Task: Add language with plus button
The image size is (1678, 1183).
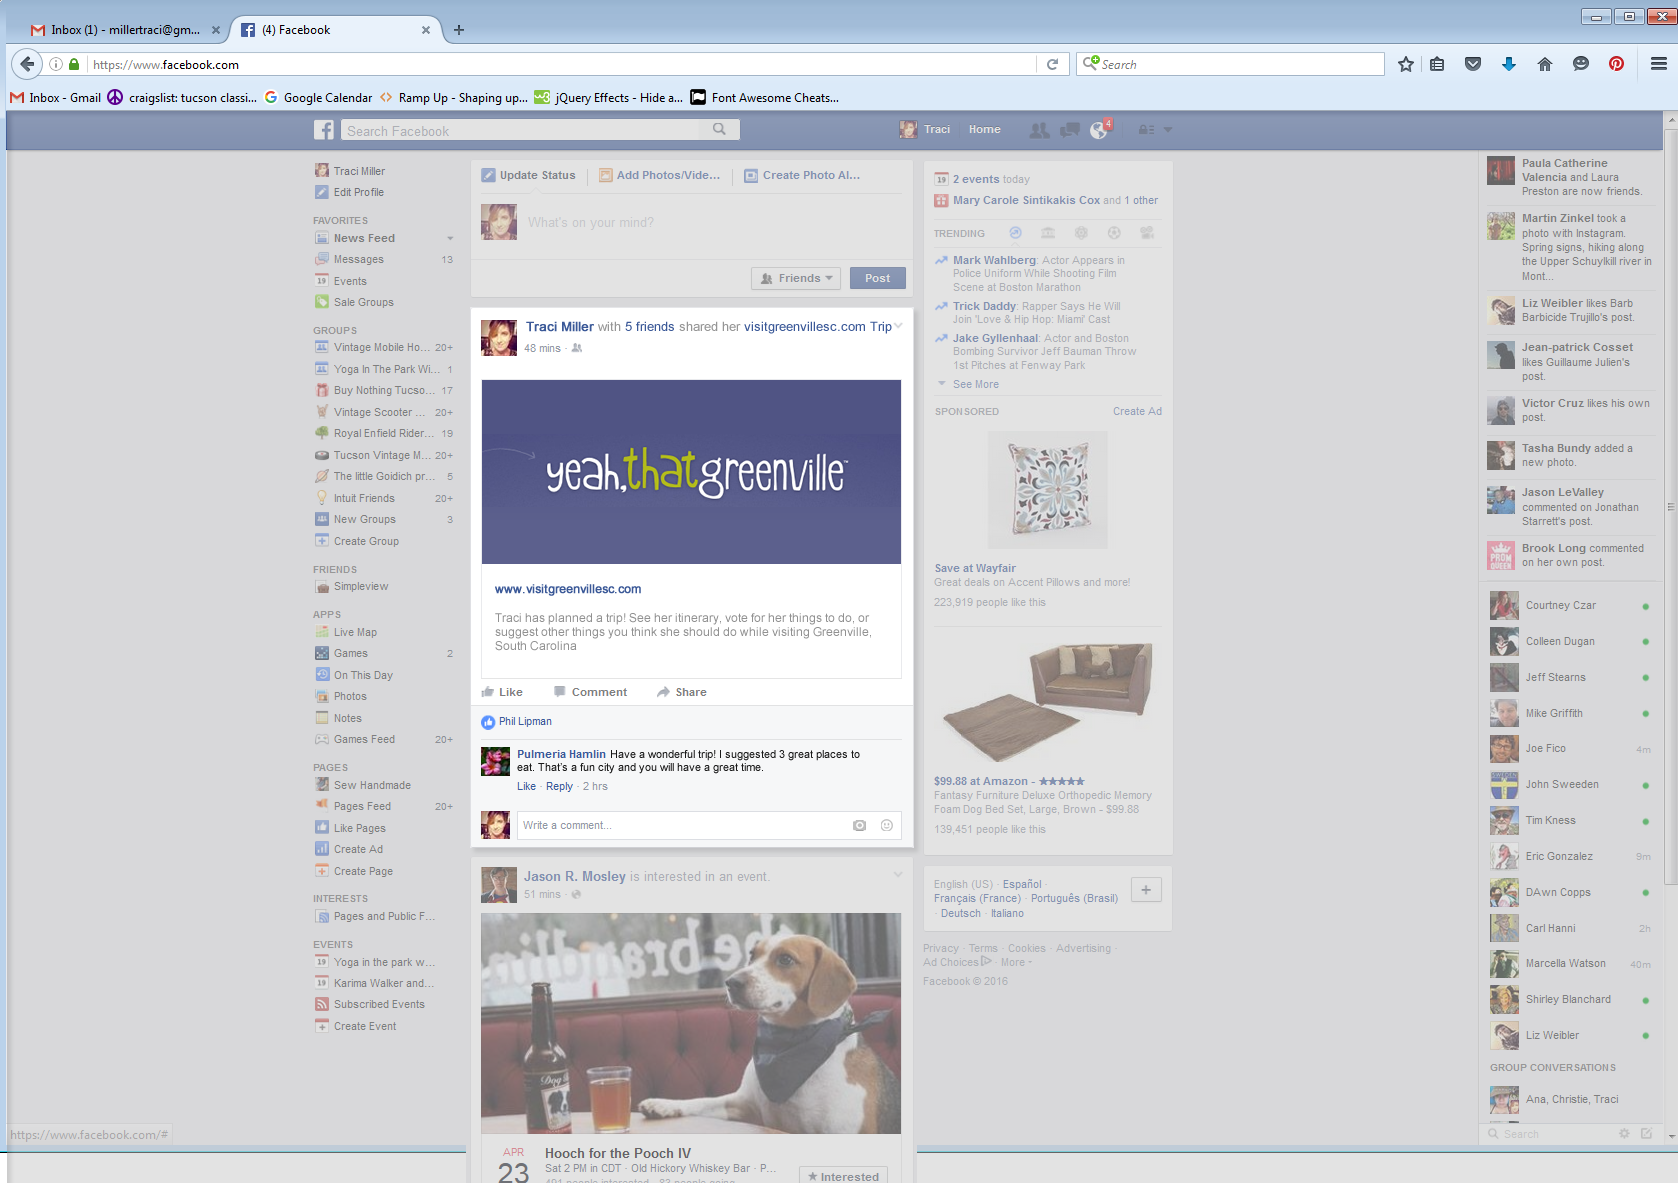Action: (1146, 889)
